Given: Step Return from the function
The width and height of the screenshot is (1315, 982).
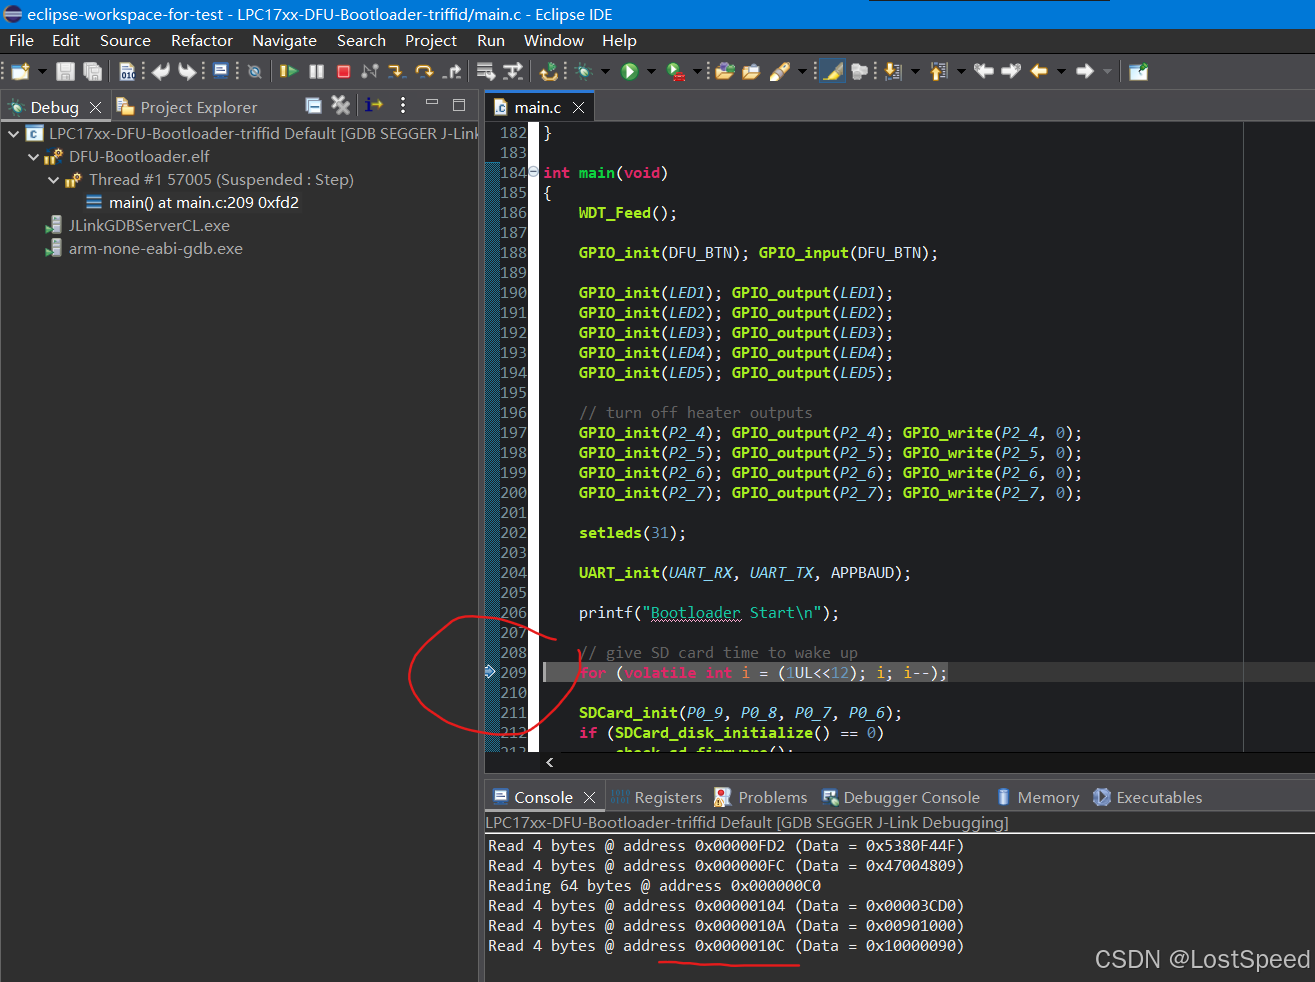Looking at the screenshot, I should [x=452, y=71].
